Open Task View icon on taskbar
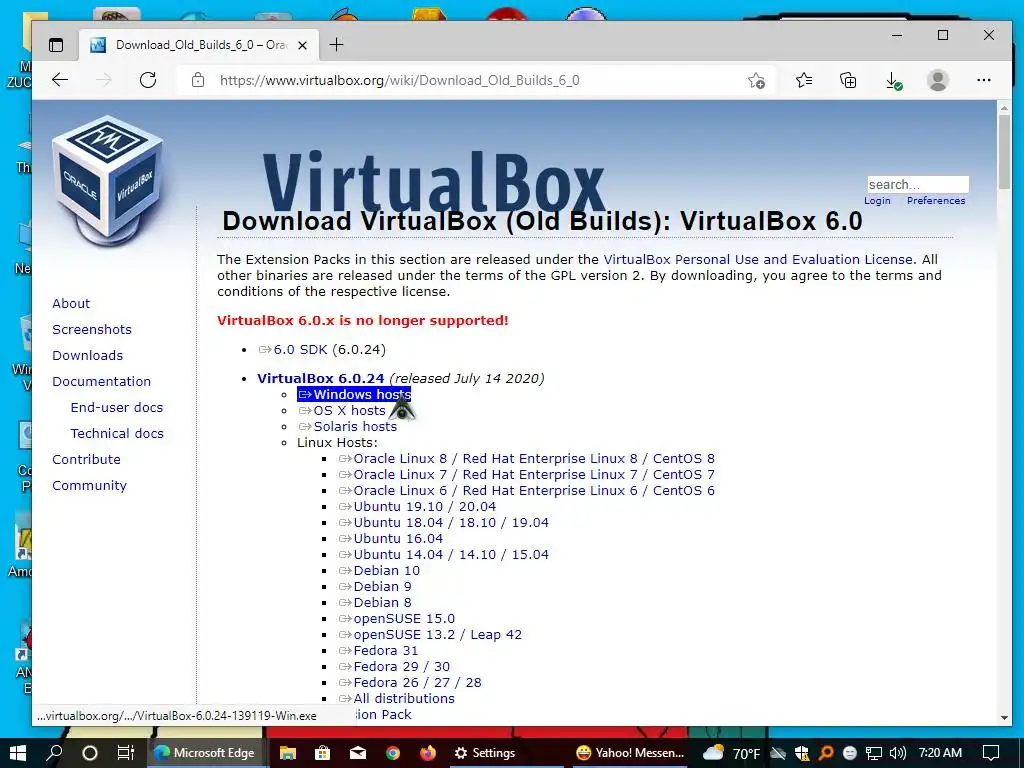Screen dimensions: 1024x768 coord(125,753)
